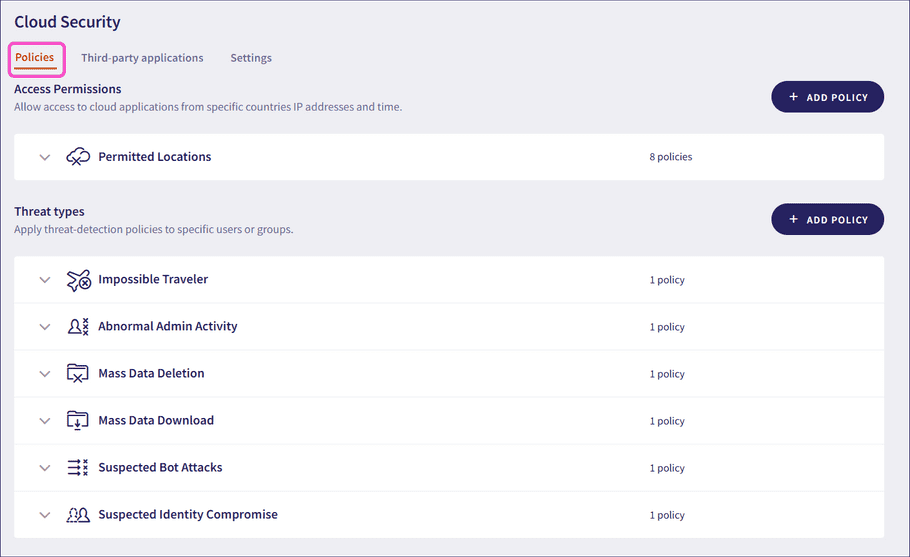Screen dimensions: 910x557
Task: Click the Mass Data Download label
Action: [x=156, y=420]
